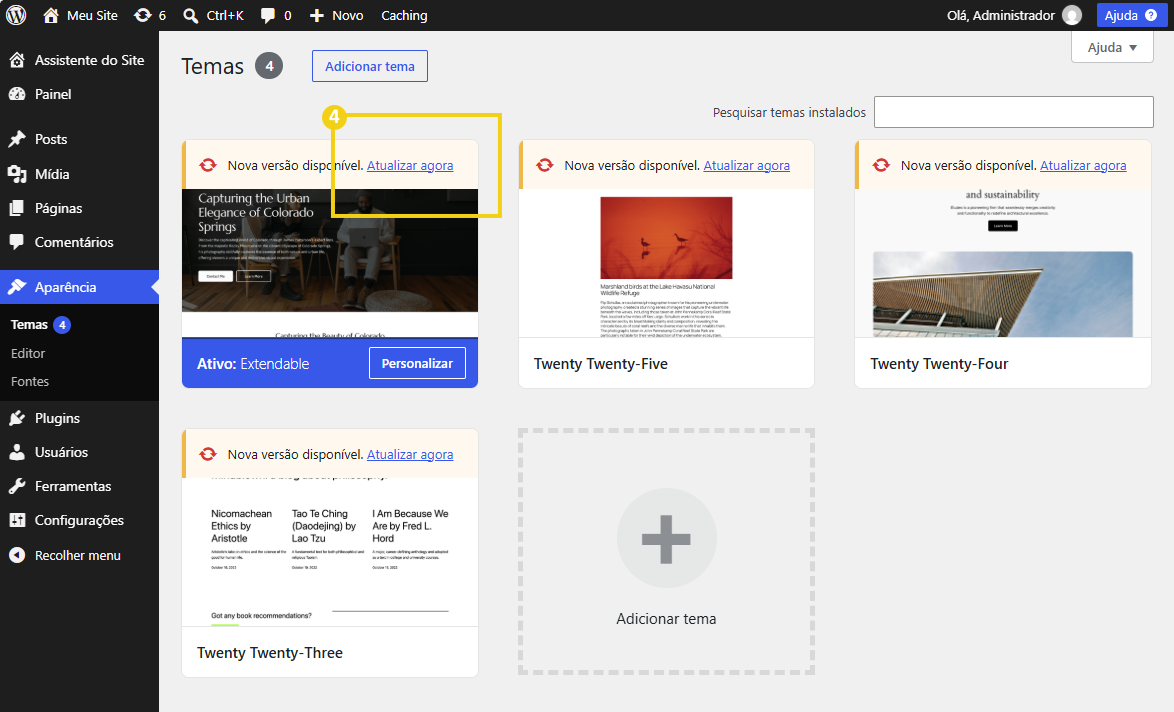The image size is (1174, 712).
Task: Open the comments bubble icon in admin bar
Action: point(267,16)
